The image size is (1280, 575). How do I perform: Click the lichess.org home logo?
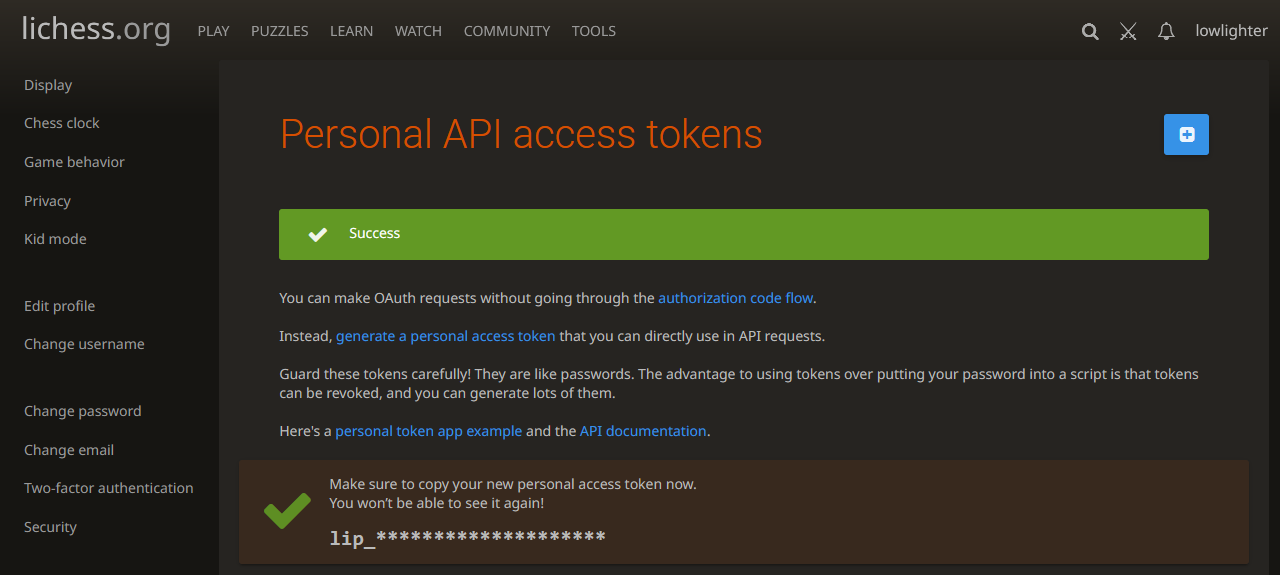pyautogui.click(x=96, y=30)
